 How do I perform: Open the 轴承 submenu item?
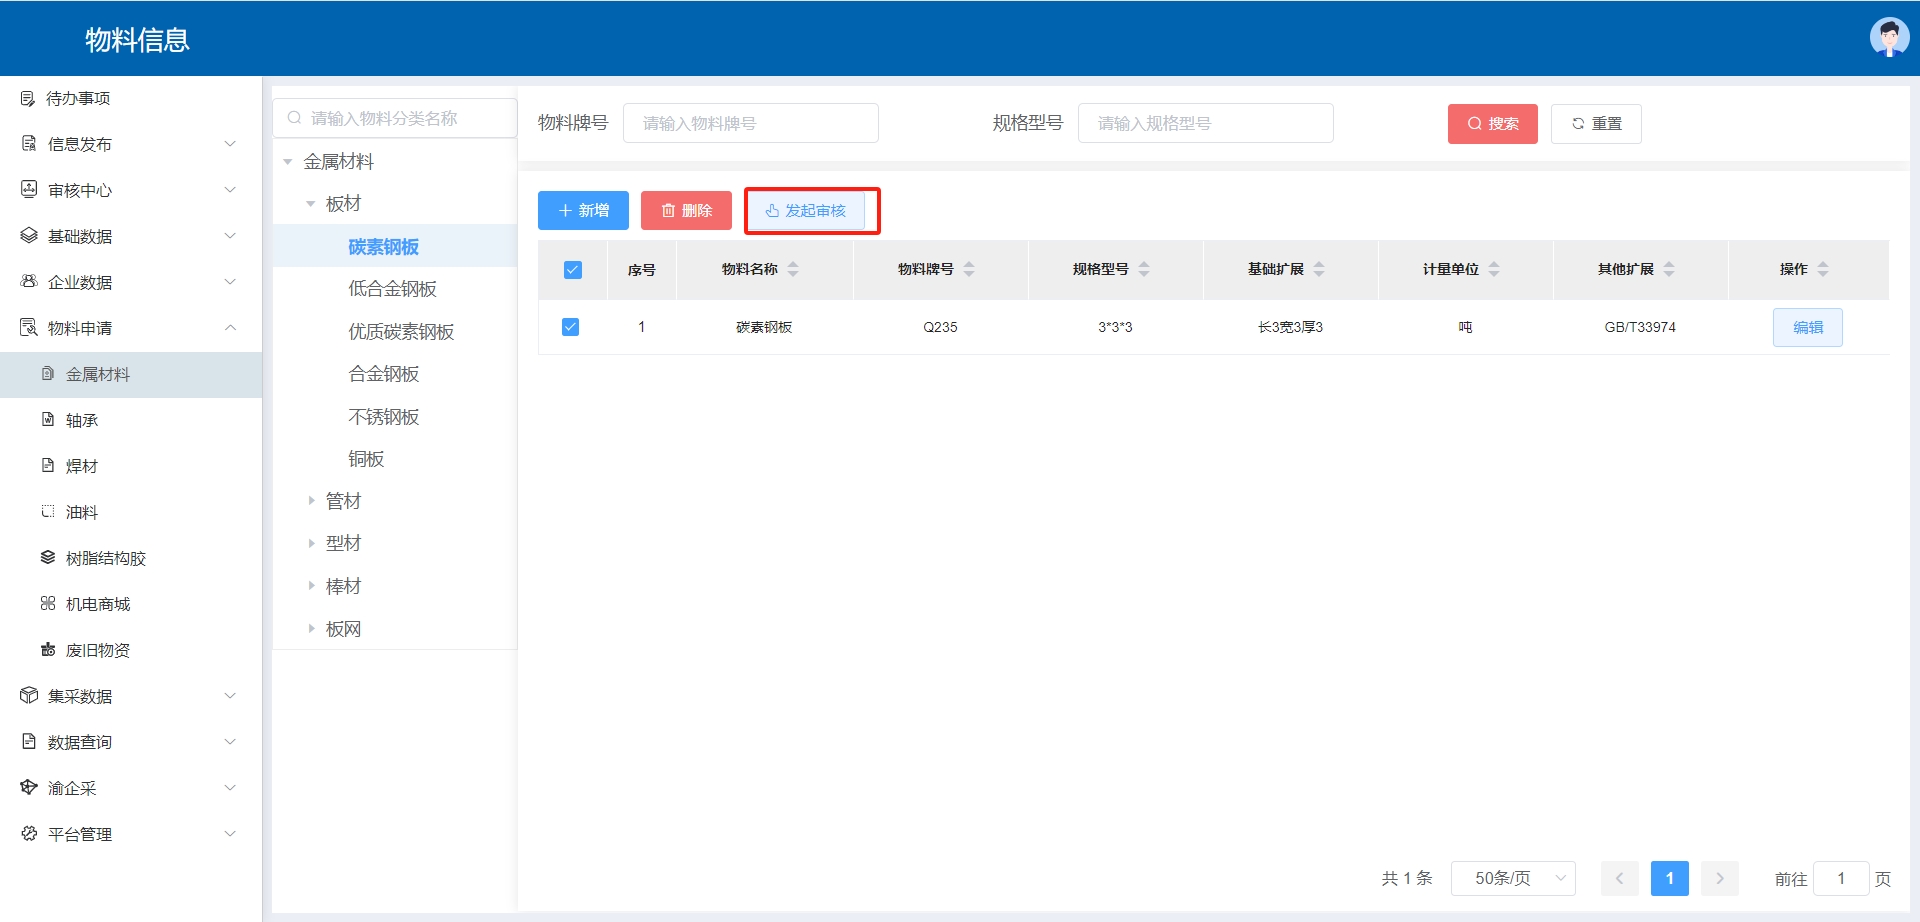click(82, 420)
